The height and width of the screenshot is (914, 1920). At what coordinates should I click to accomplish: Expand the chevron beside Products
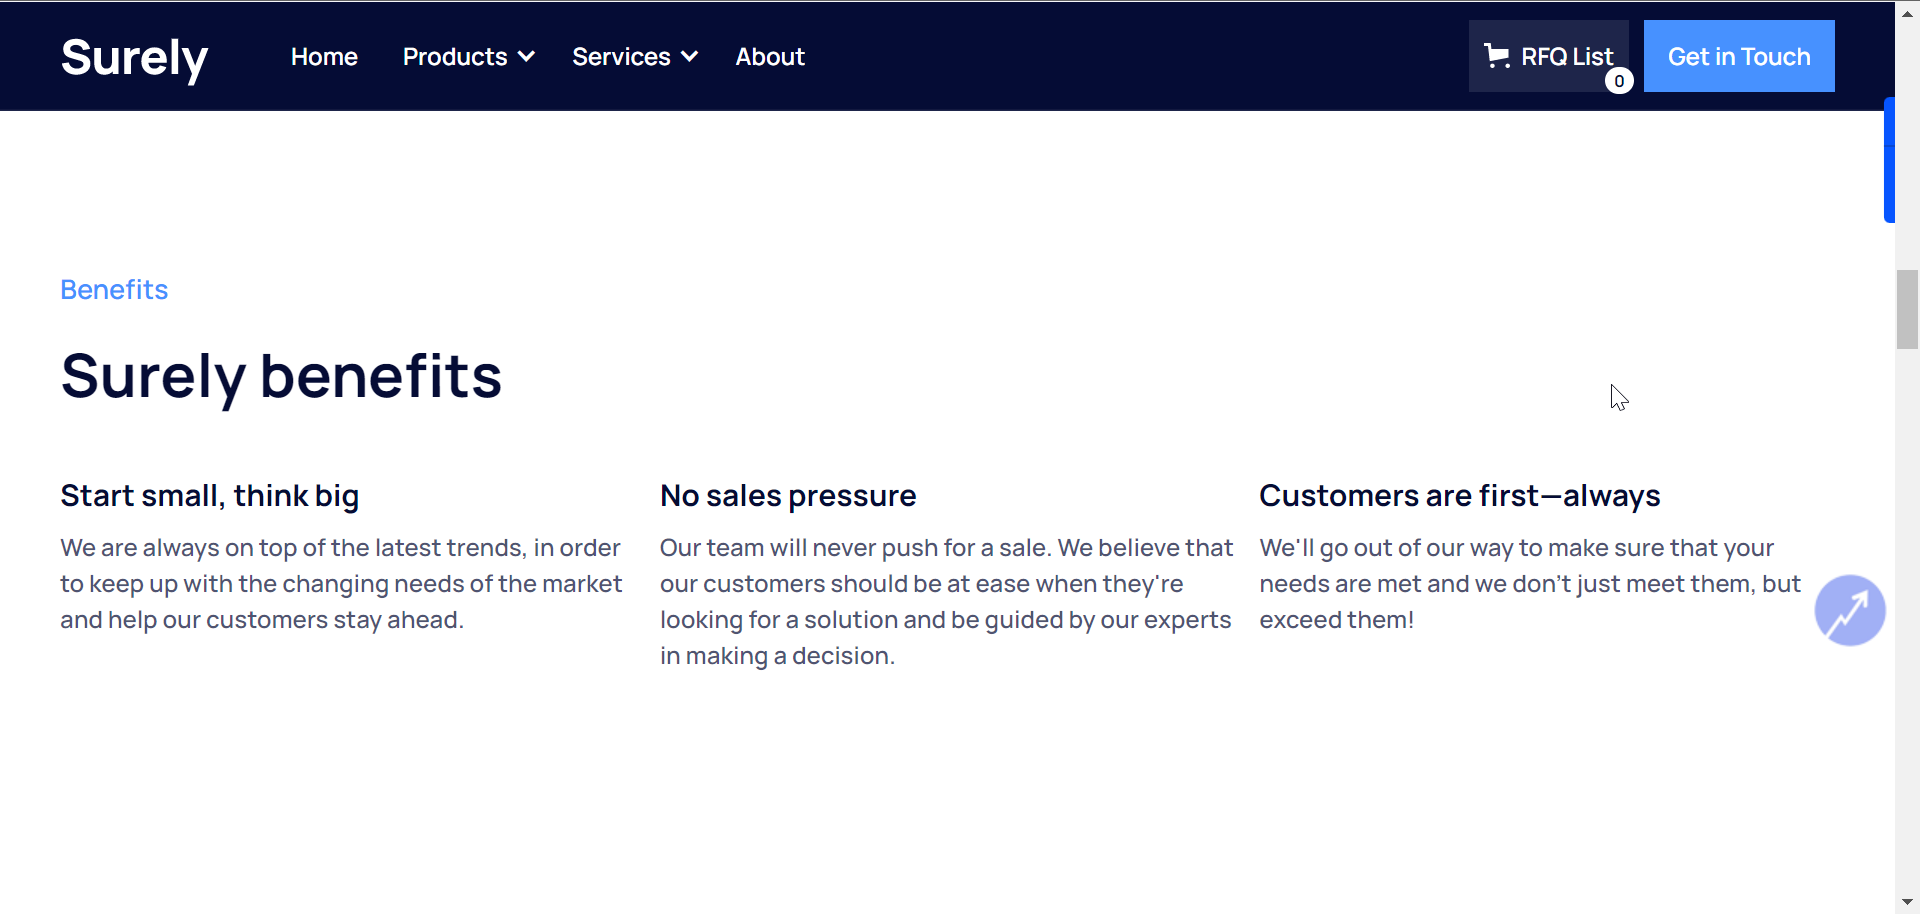(x=527, y=57)
